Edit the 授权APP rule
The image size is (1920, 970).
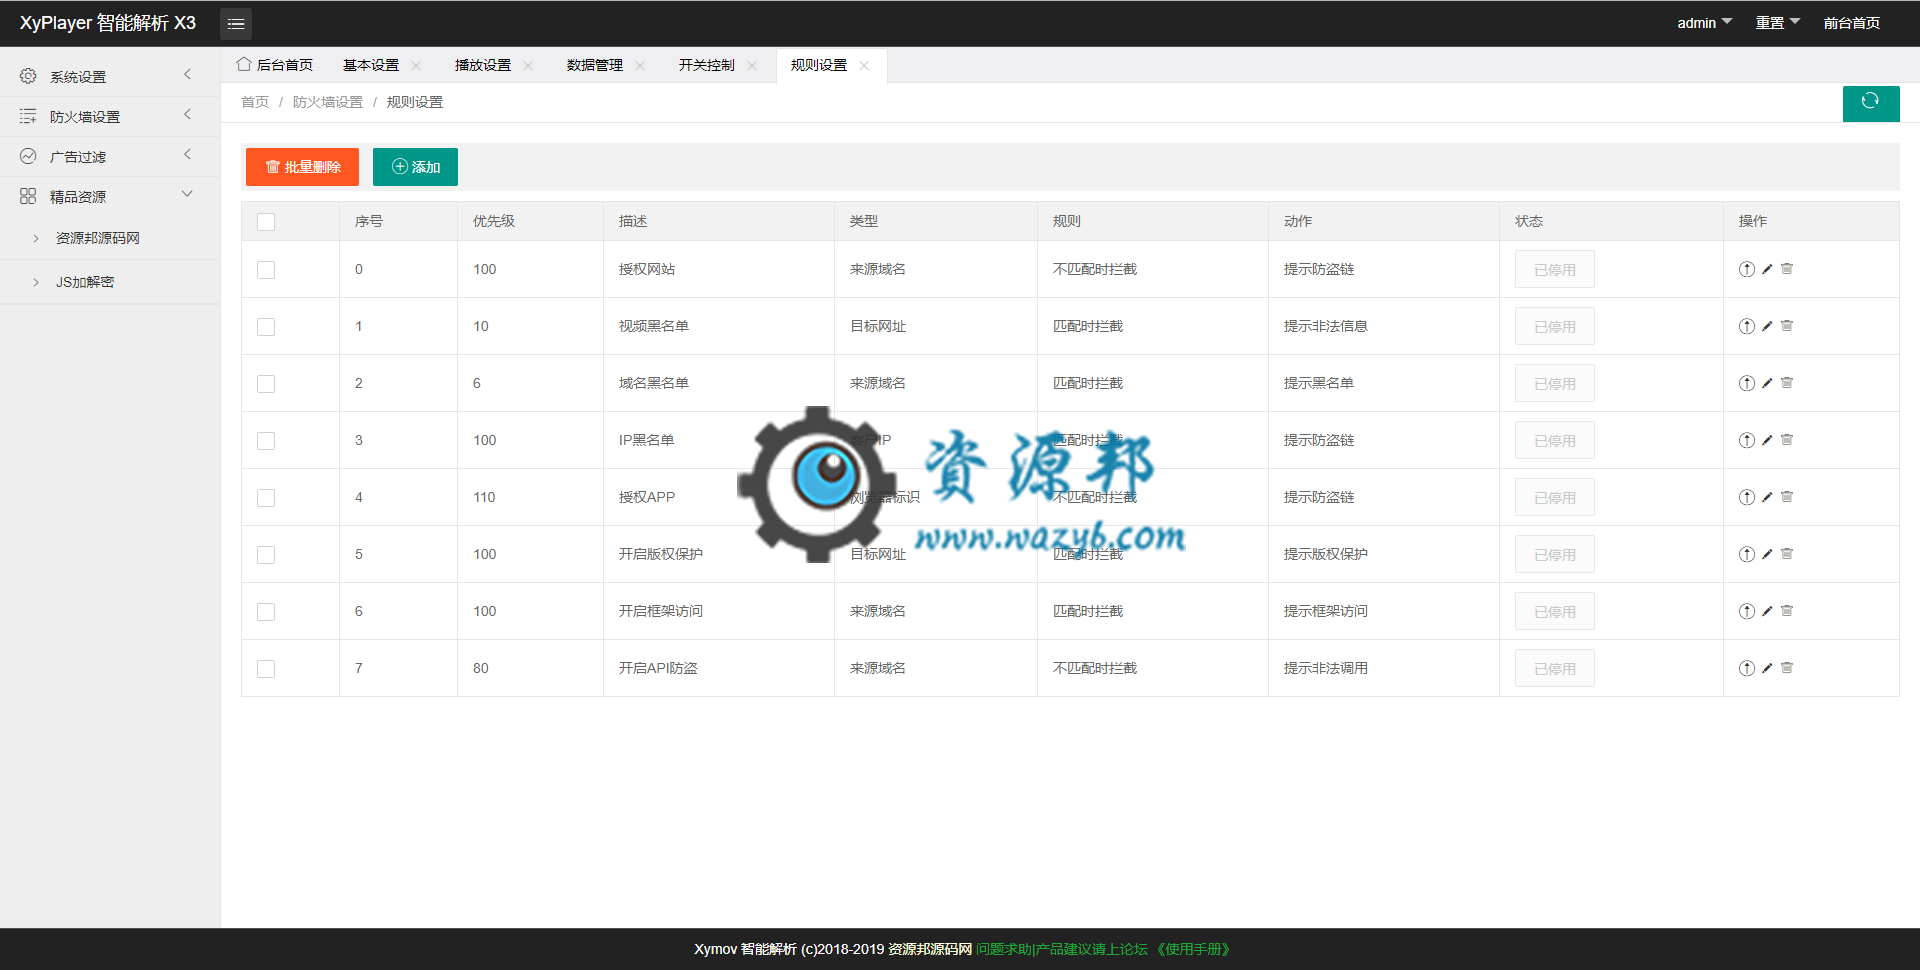click(1767, 497)
